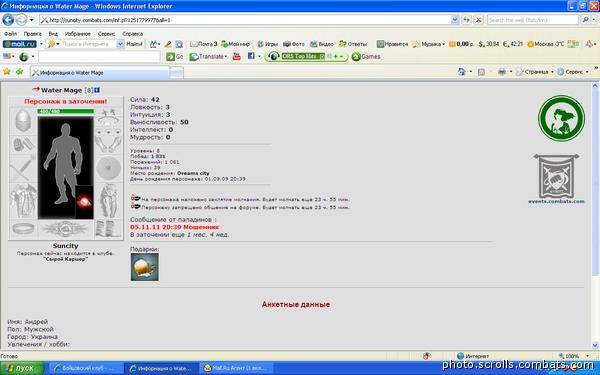This screenshot has height=375, width=600.
Task: Click the search magnifier icon
Action: coord(585,20)
